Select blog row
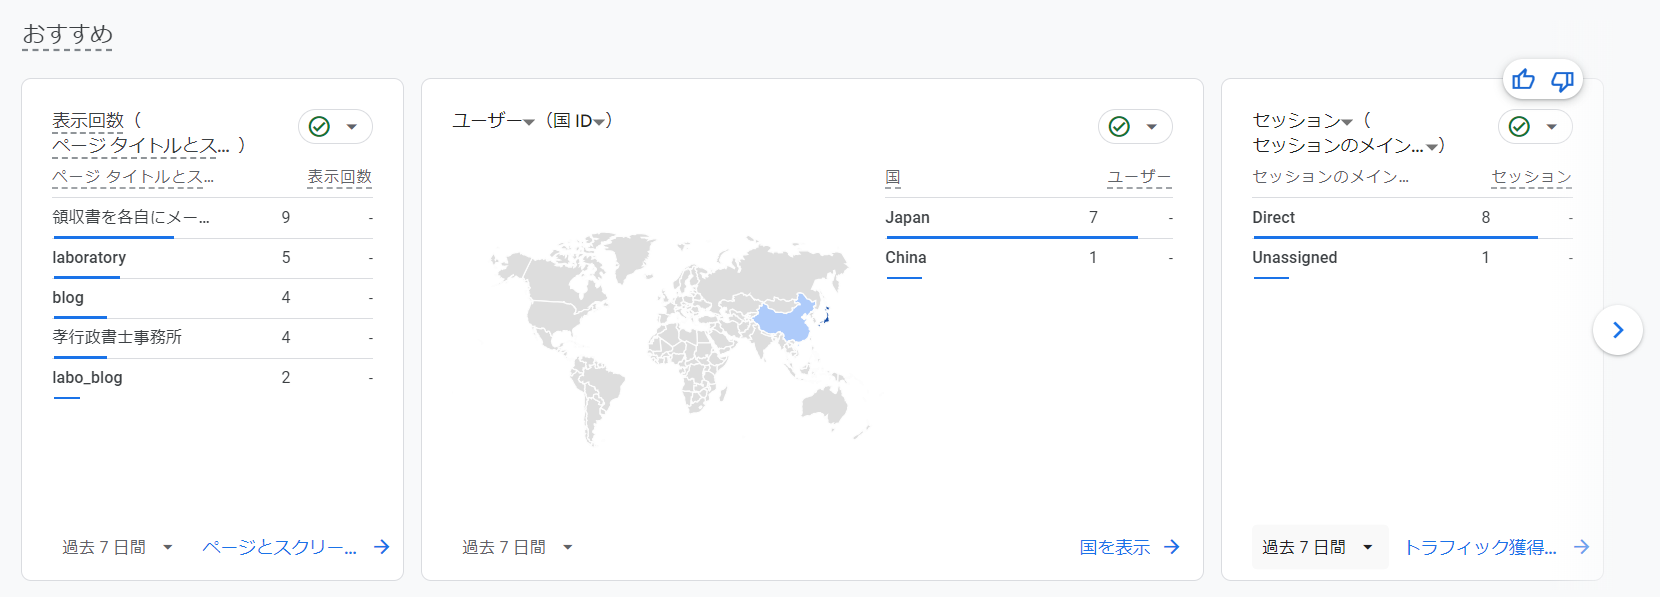This screenshot has height=597, width=1660. pyautogui.click(x=212, y=298)
